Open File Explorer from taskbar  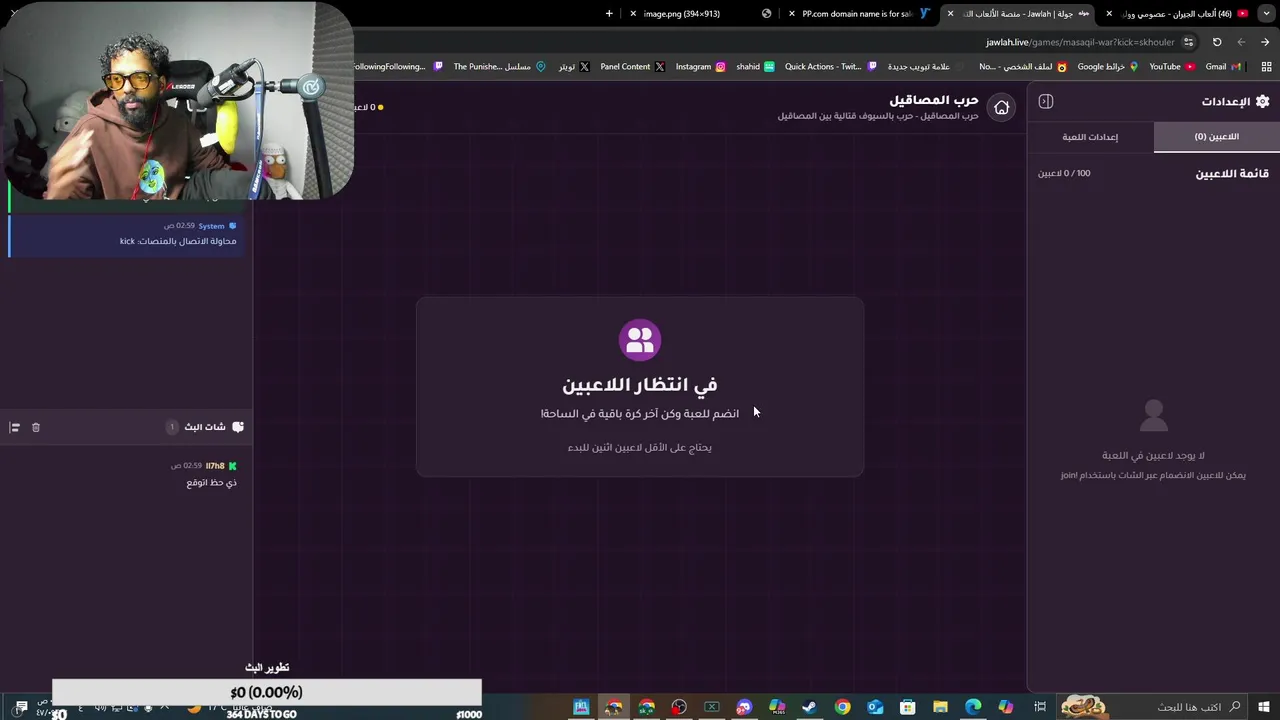pos(940,707)
